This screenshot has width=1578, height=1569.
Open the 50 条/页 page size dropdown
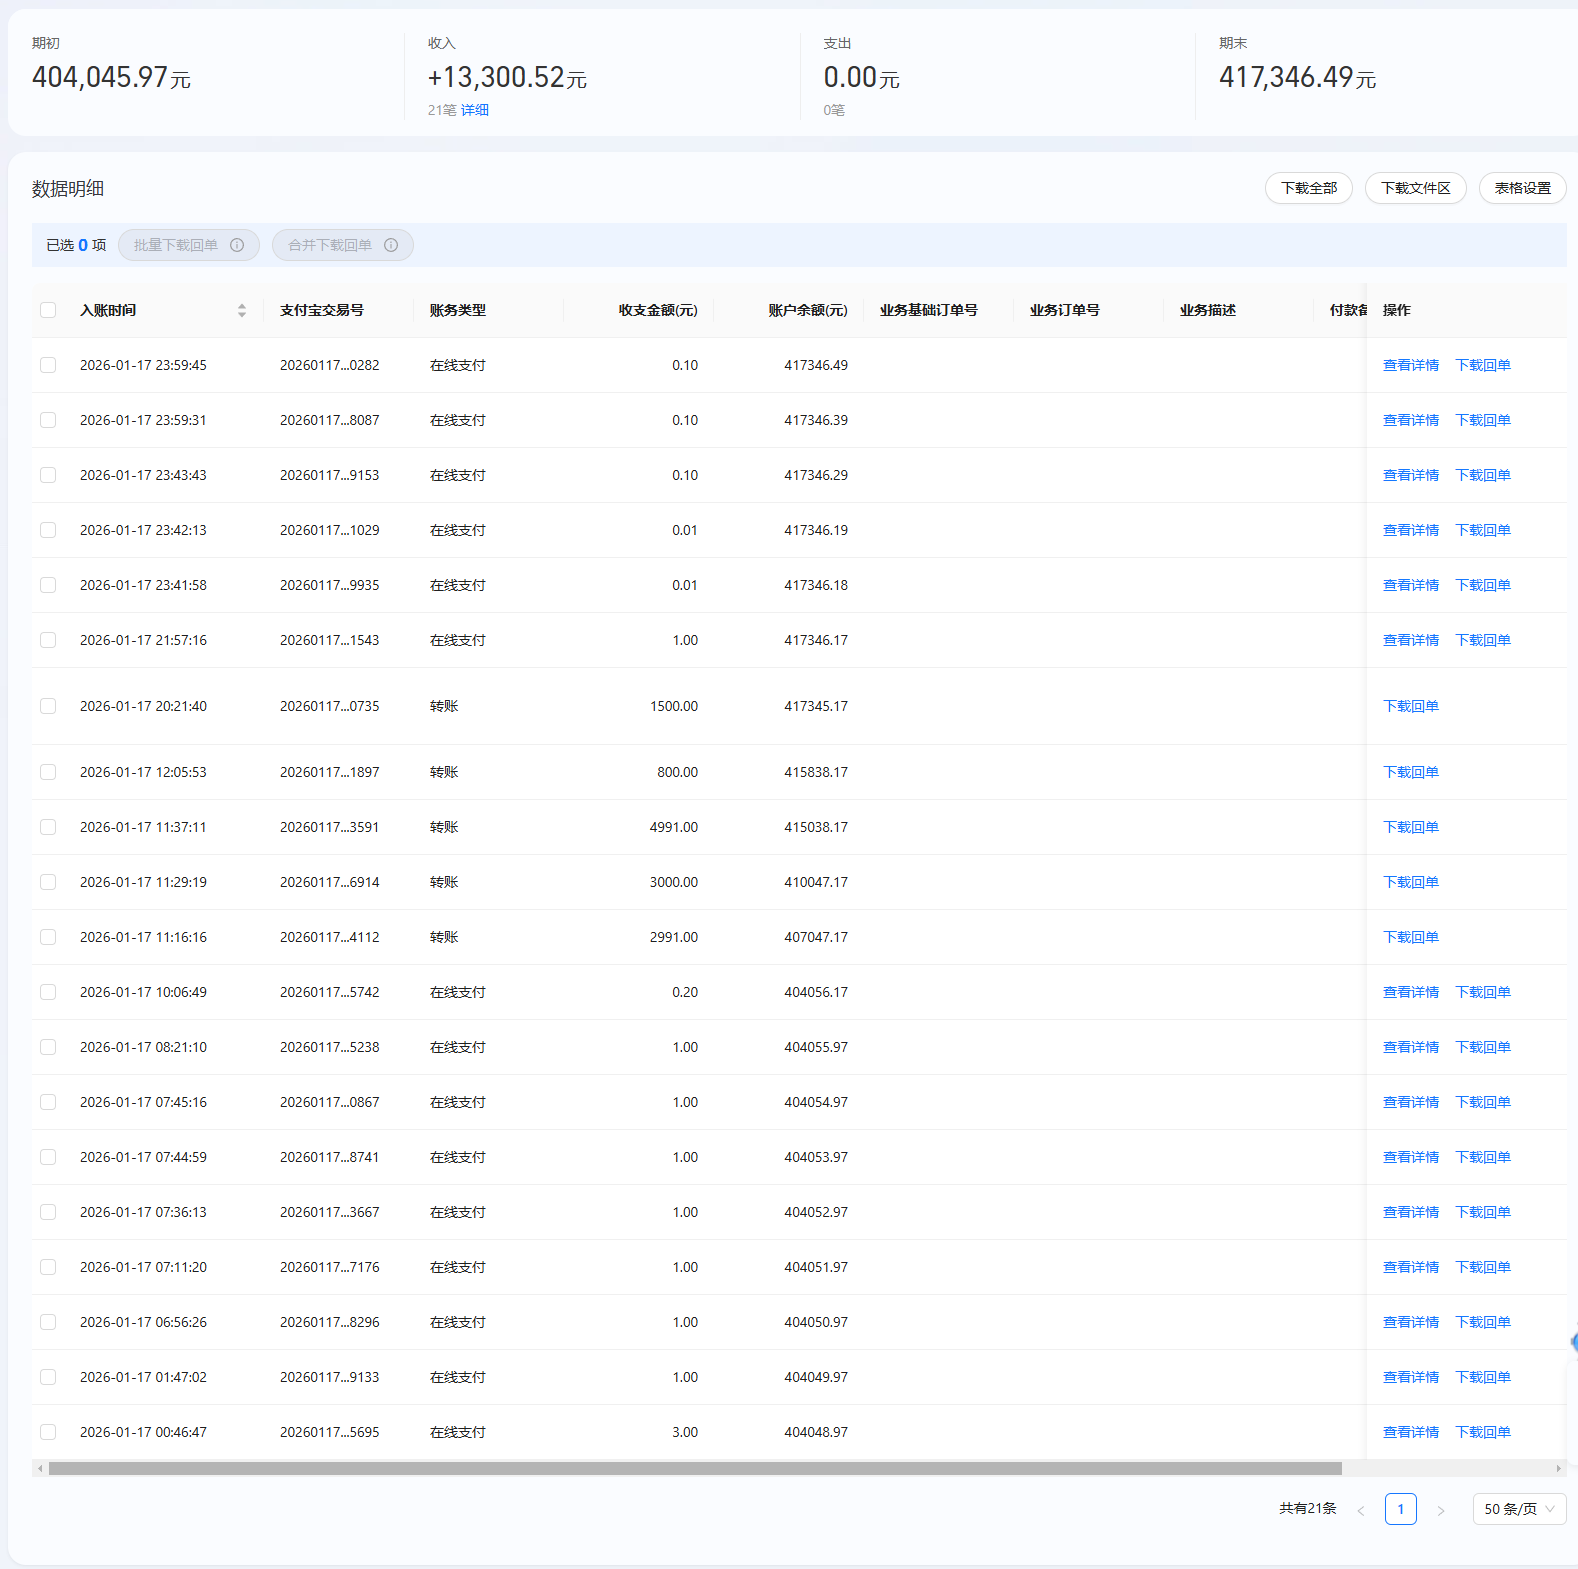point(1518,1509)
